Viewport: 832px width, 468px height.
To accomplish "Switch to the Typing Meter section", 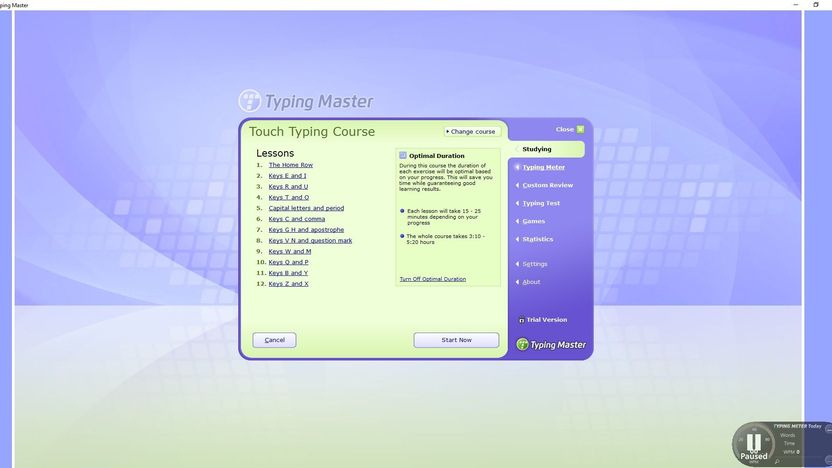I will (543, 167).
